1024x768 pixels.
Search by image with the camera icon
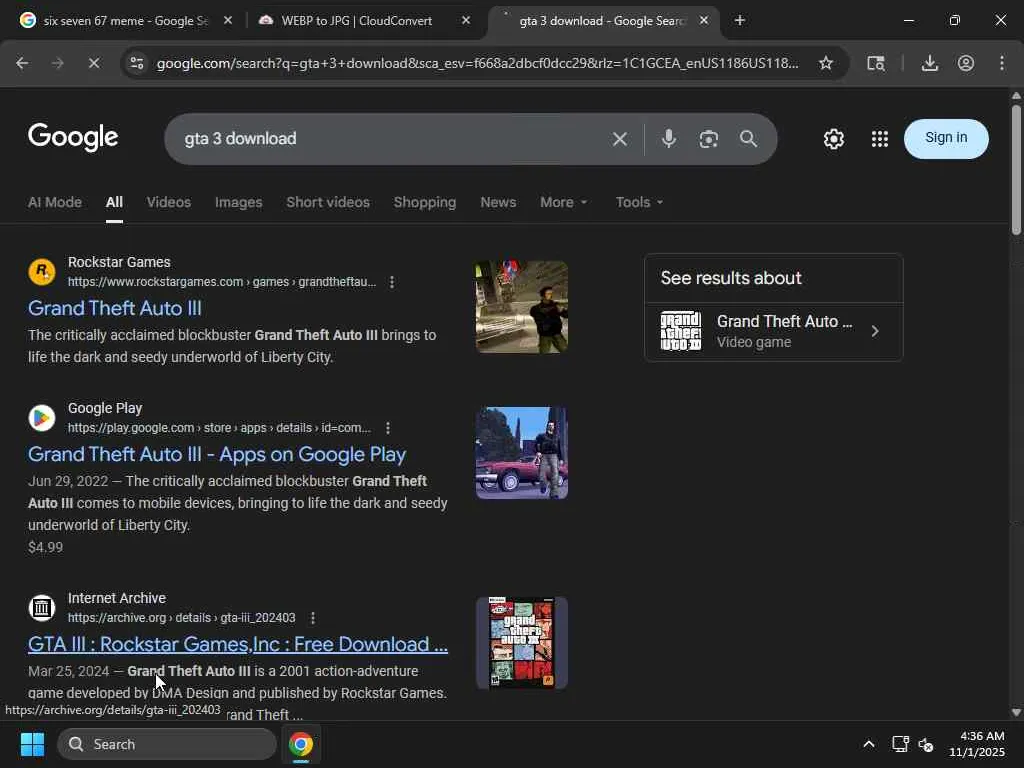pyautogui.click(x=709, y=138)
